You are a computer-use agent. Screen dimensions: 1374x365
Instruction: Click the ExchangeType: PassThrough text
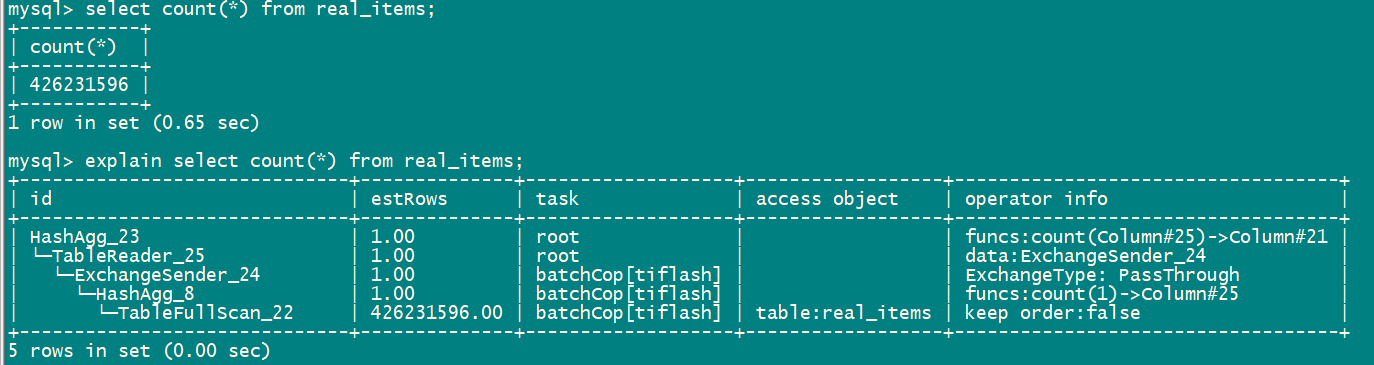[x=1102, y=274]
